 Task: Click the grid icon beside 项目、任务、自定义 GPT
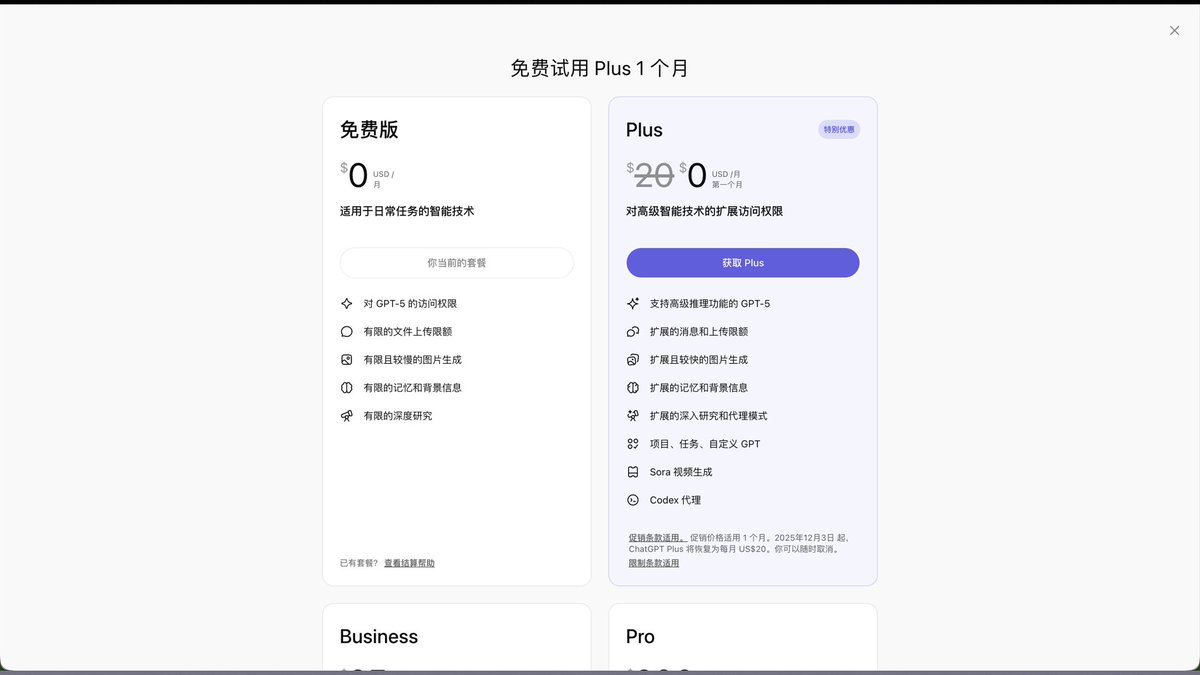(x=633, y=443)
